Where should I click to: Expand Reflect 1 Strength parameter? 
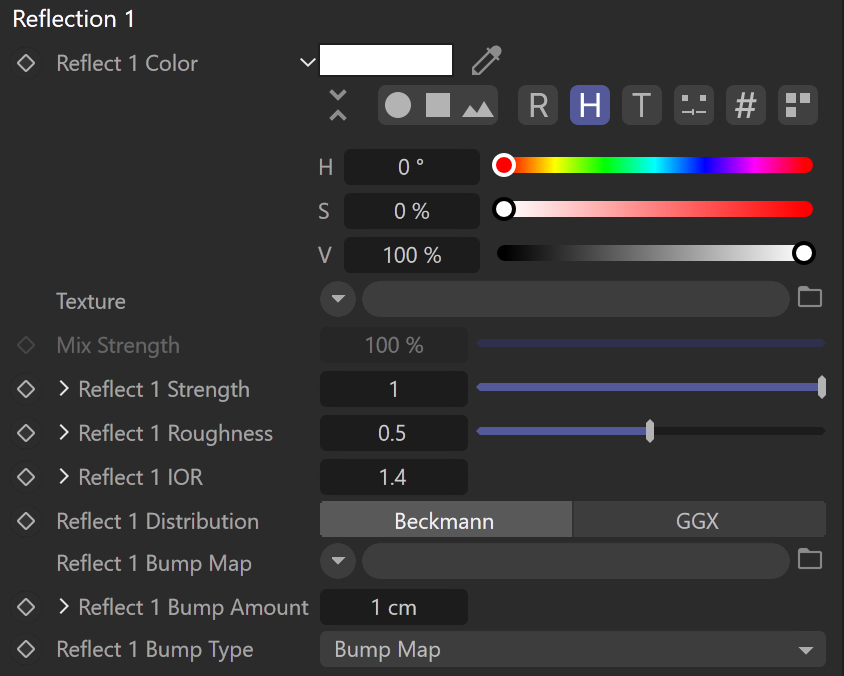tap(64, 389)
